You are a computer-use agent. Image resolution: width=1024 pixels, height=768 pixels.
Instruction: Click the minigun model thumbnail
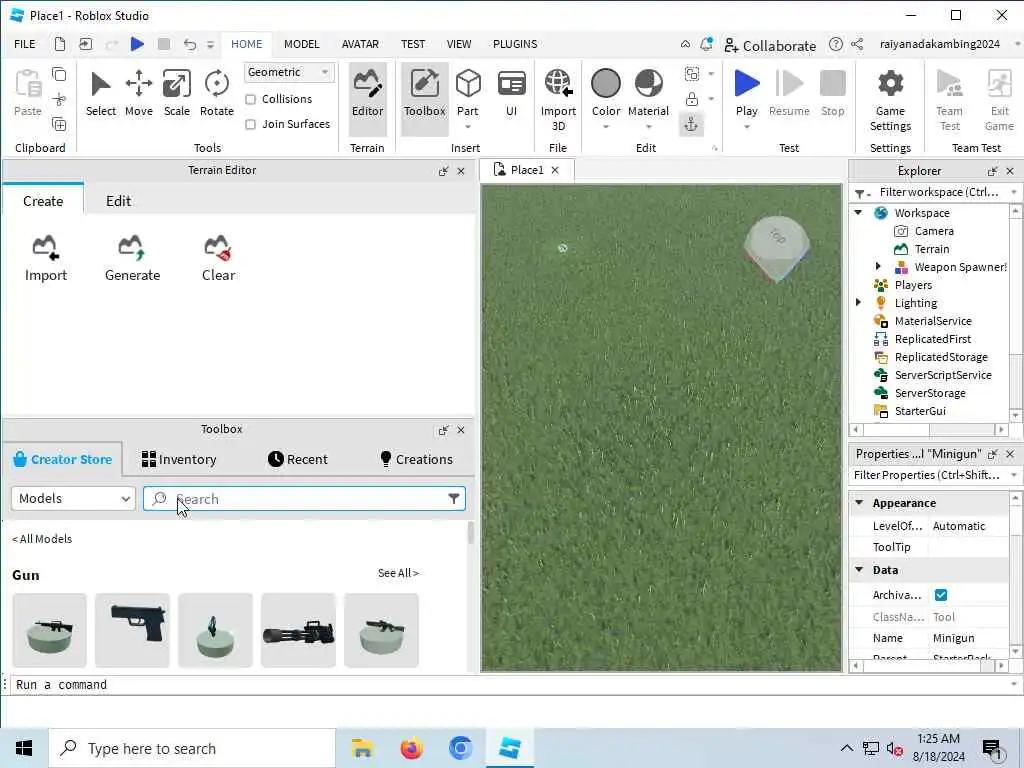pyautogui.click(x=298, y=630)
